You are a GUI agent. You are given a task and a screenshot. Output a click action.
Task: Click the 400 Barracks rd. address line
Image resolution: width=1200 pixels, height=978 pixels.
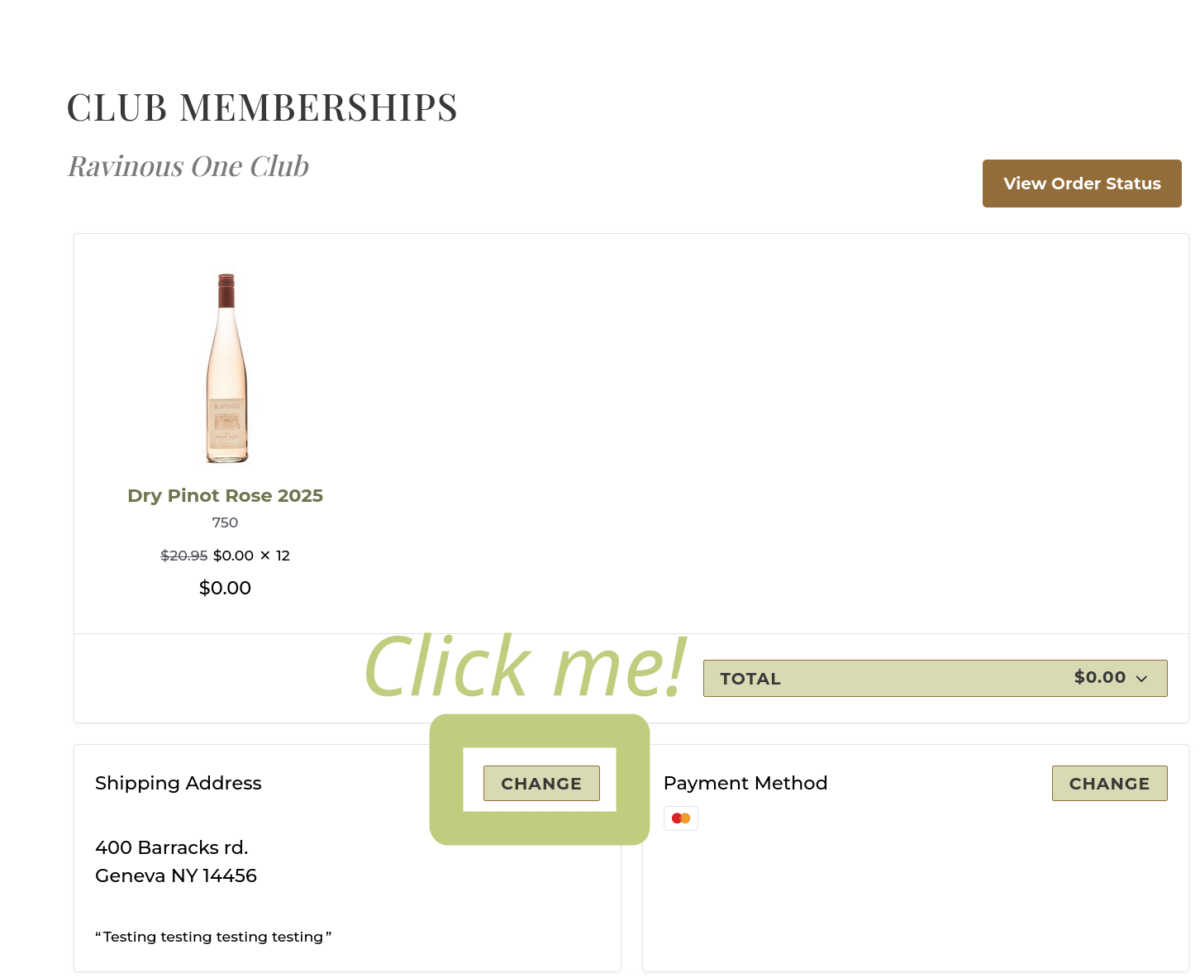pyautogui.click(x=171, y=847)
